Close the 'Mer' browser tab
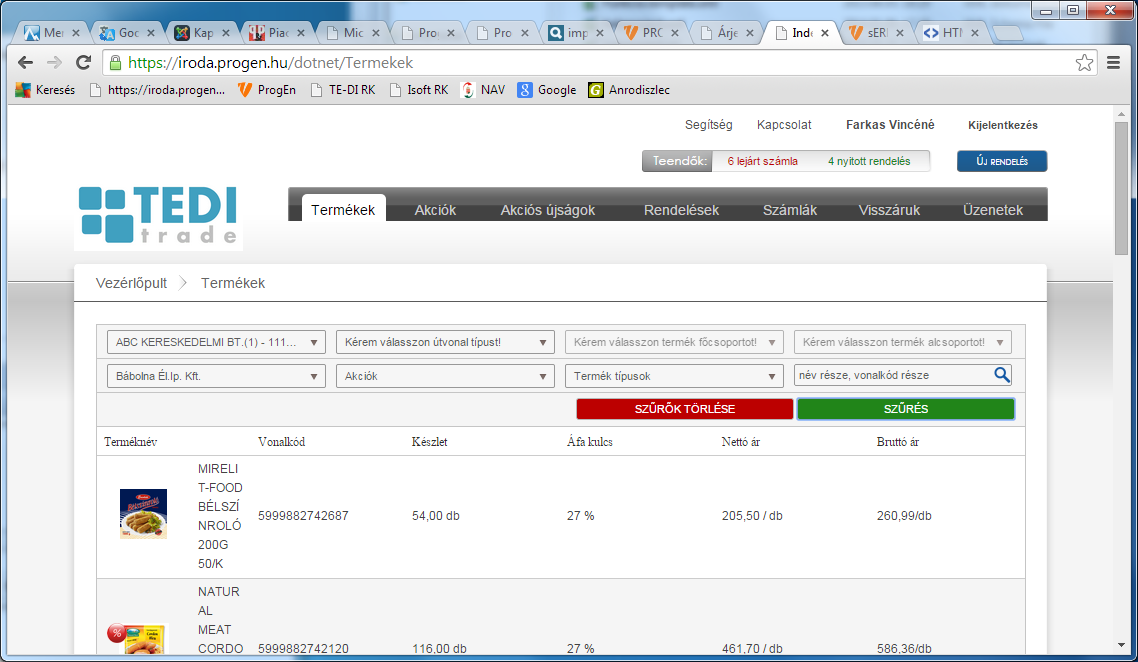 pos(75,33)
